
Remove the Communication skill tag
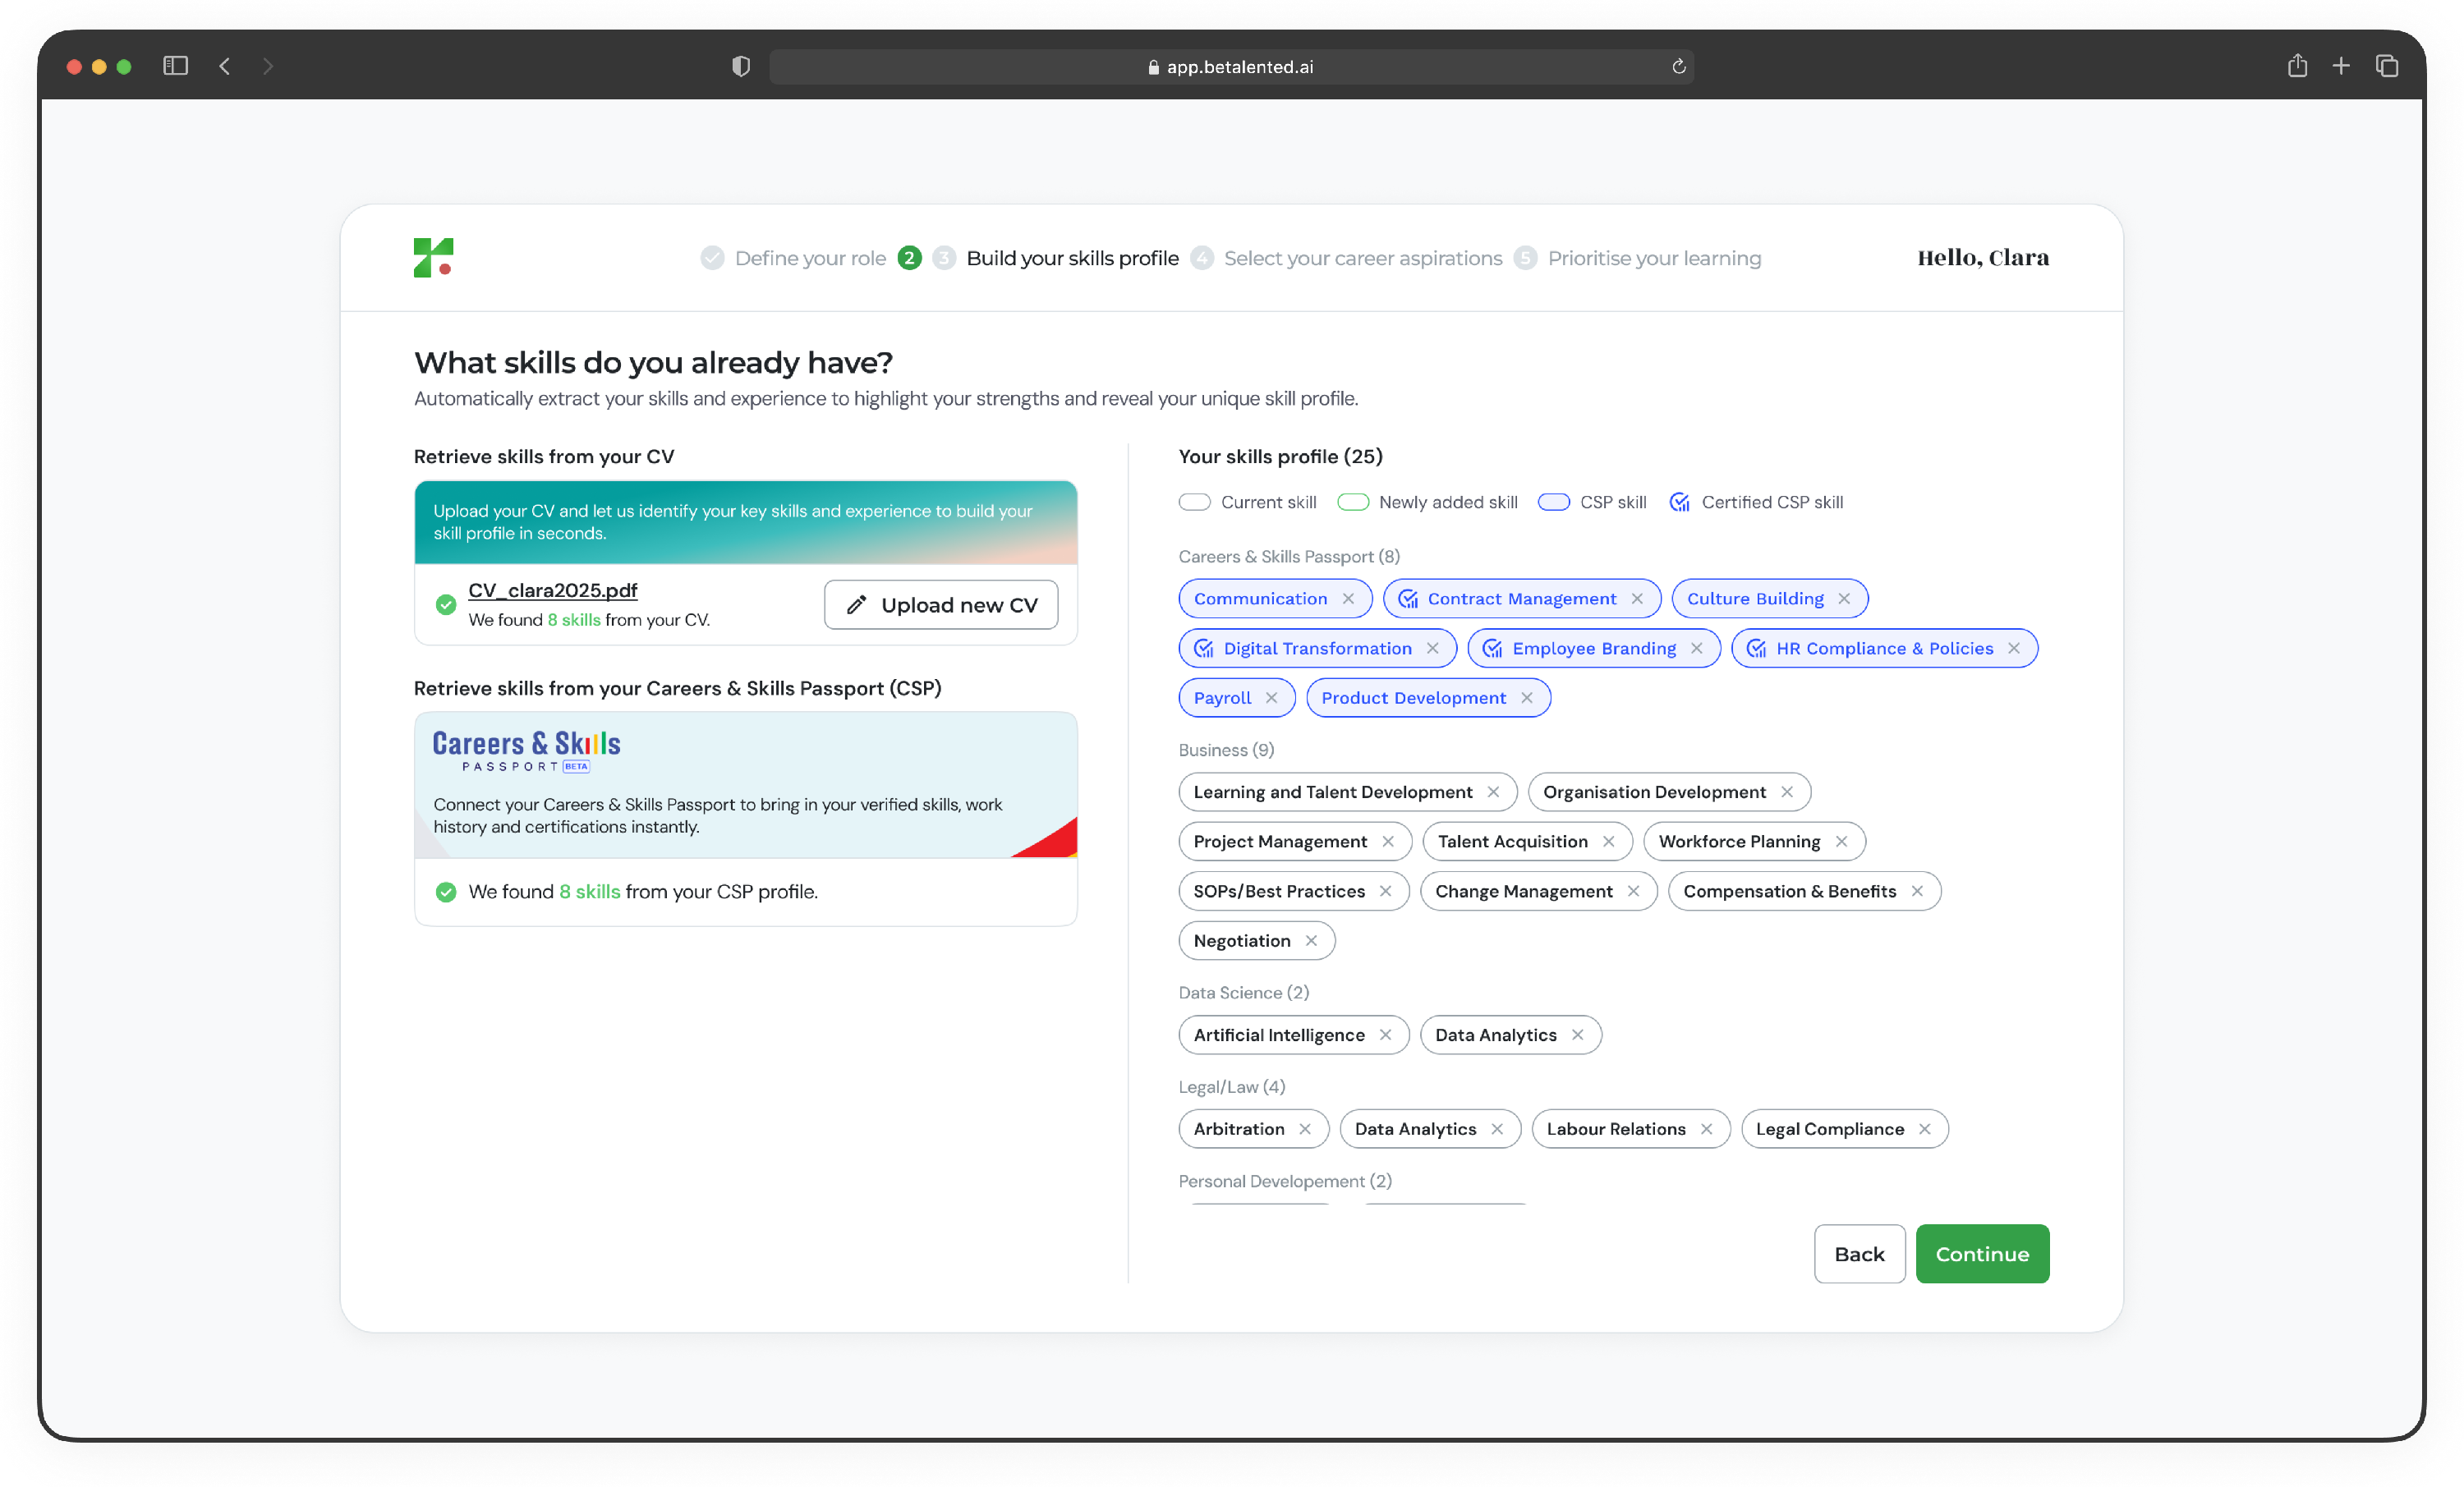point(1348,598)
